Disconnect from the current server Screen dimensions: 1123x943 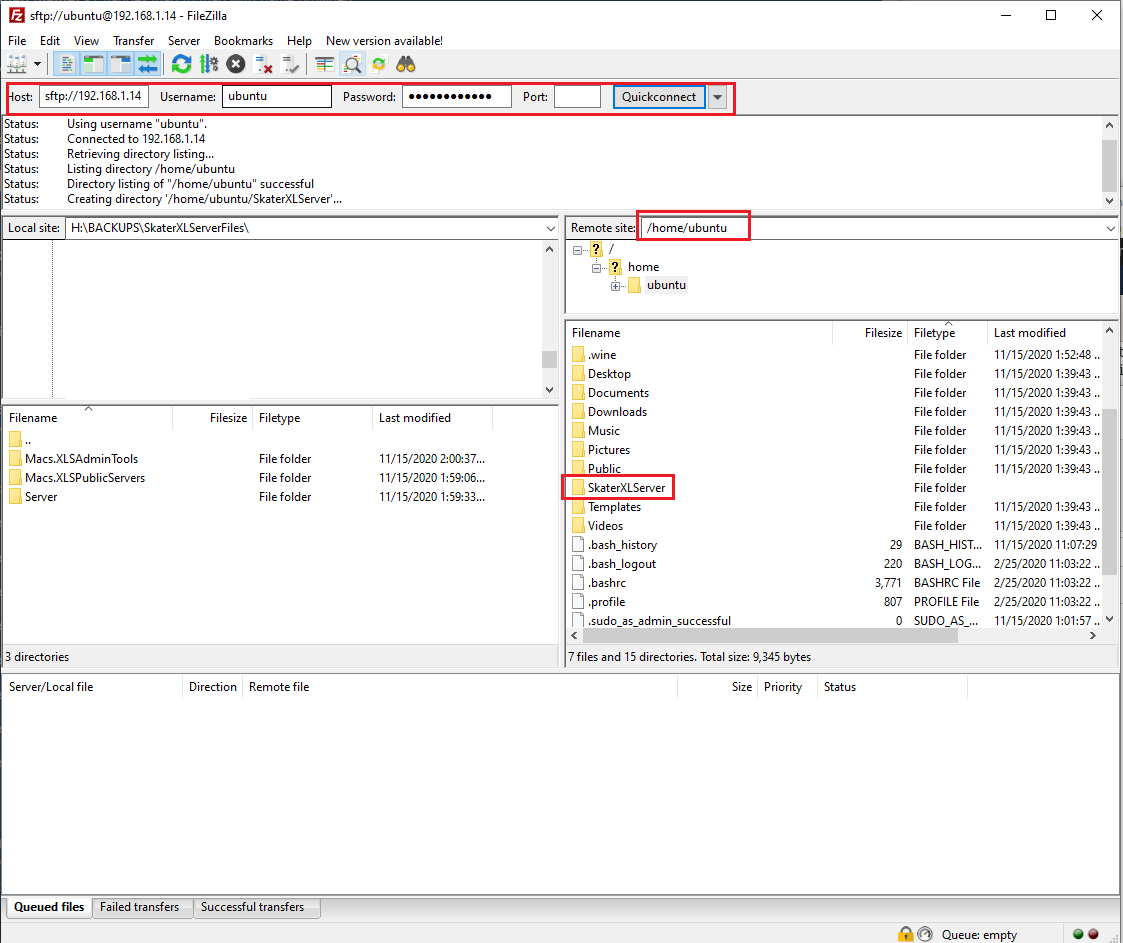[x=263, y=64]
